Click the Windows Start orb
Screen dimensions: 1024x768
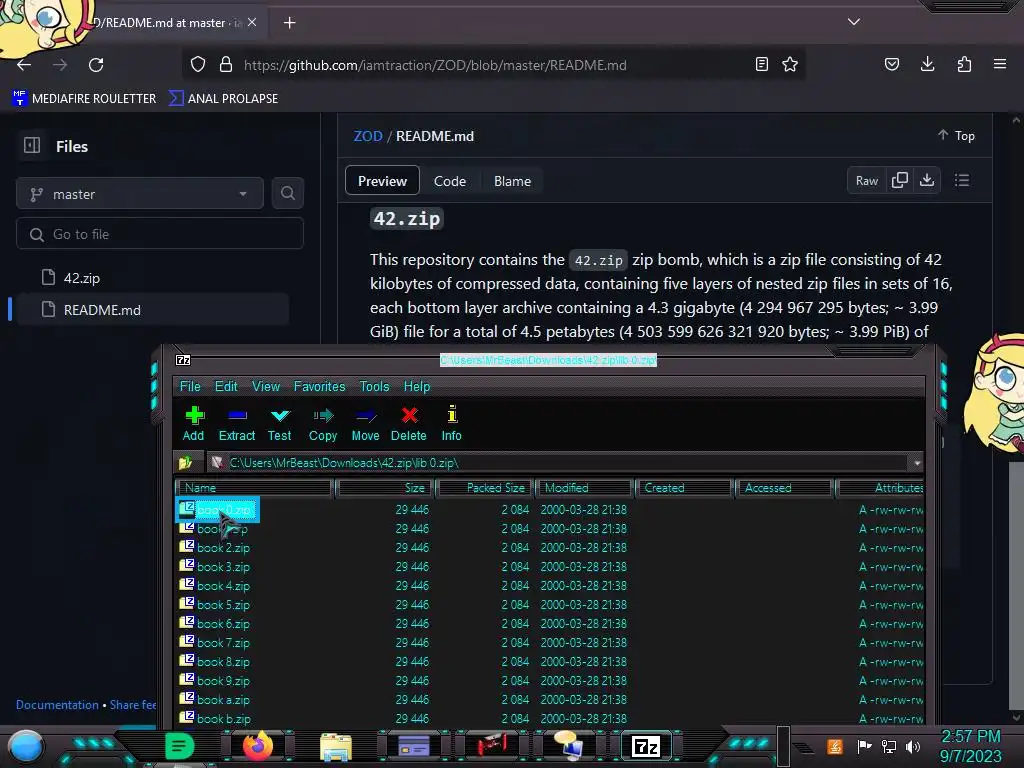[x=26, y=747]
